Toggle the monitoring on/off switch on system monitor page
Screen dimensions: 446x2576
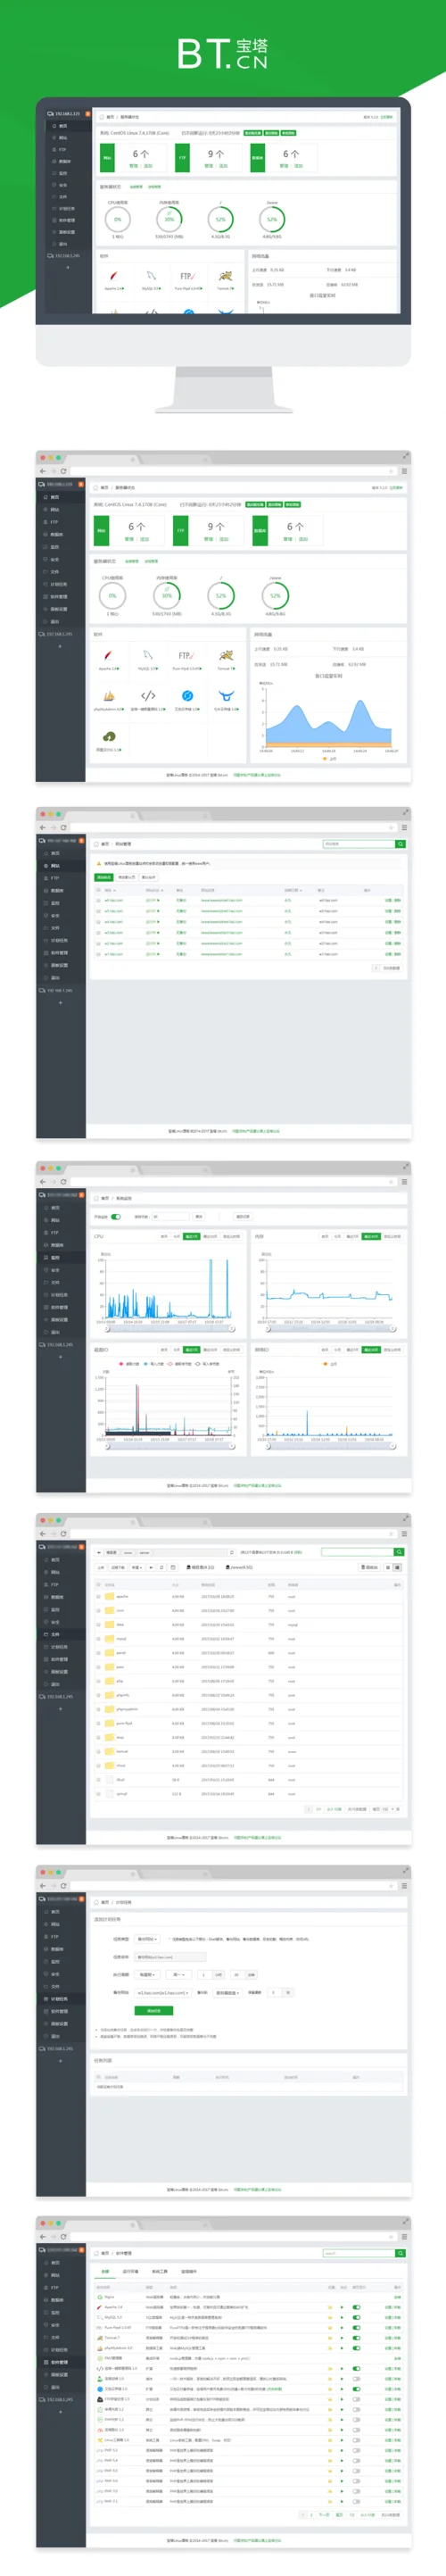116,1216
